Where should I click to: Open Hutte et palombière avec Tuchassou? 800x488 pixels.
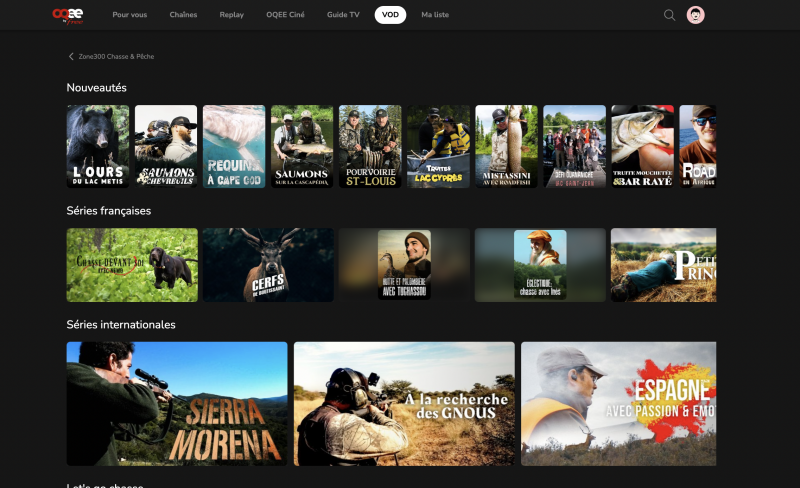pos(405,265)
